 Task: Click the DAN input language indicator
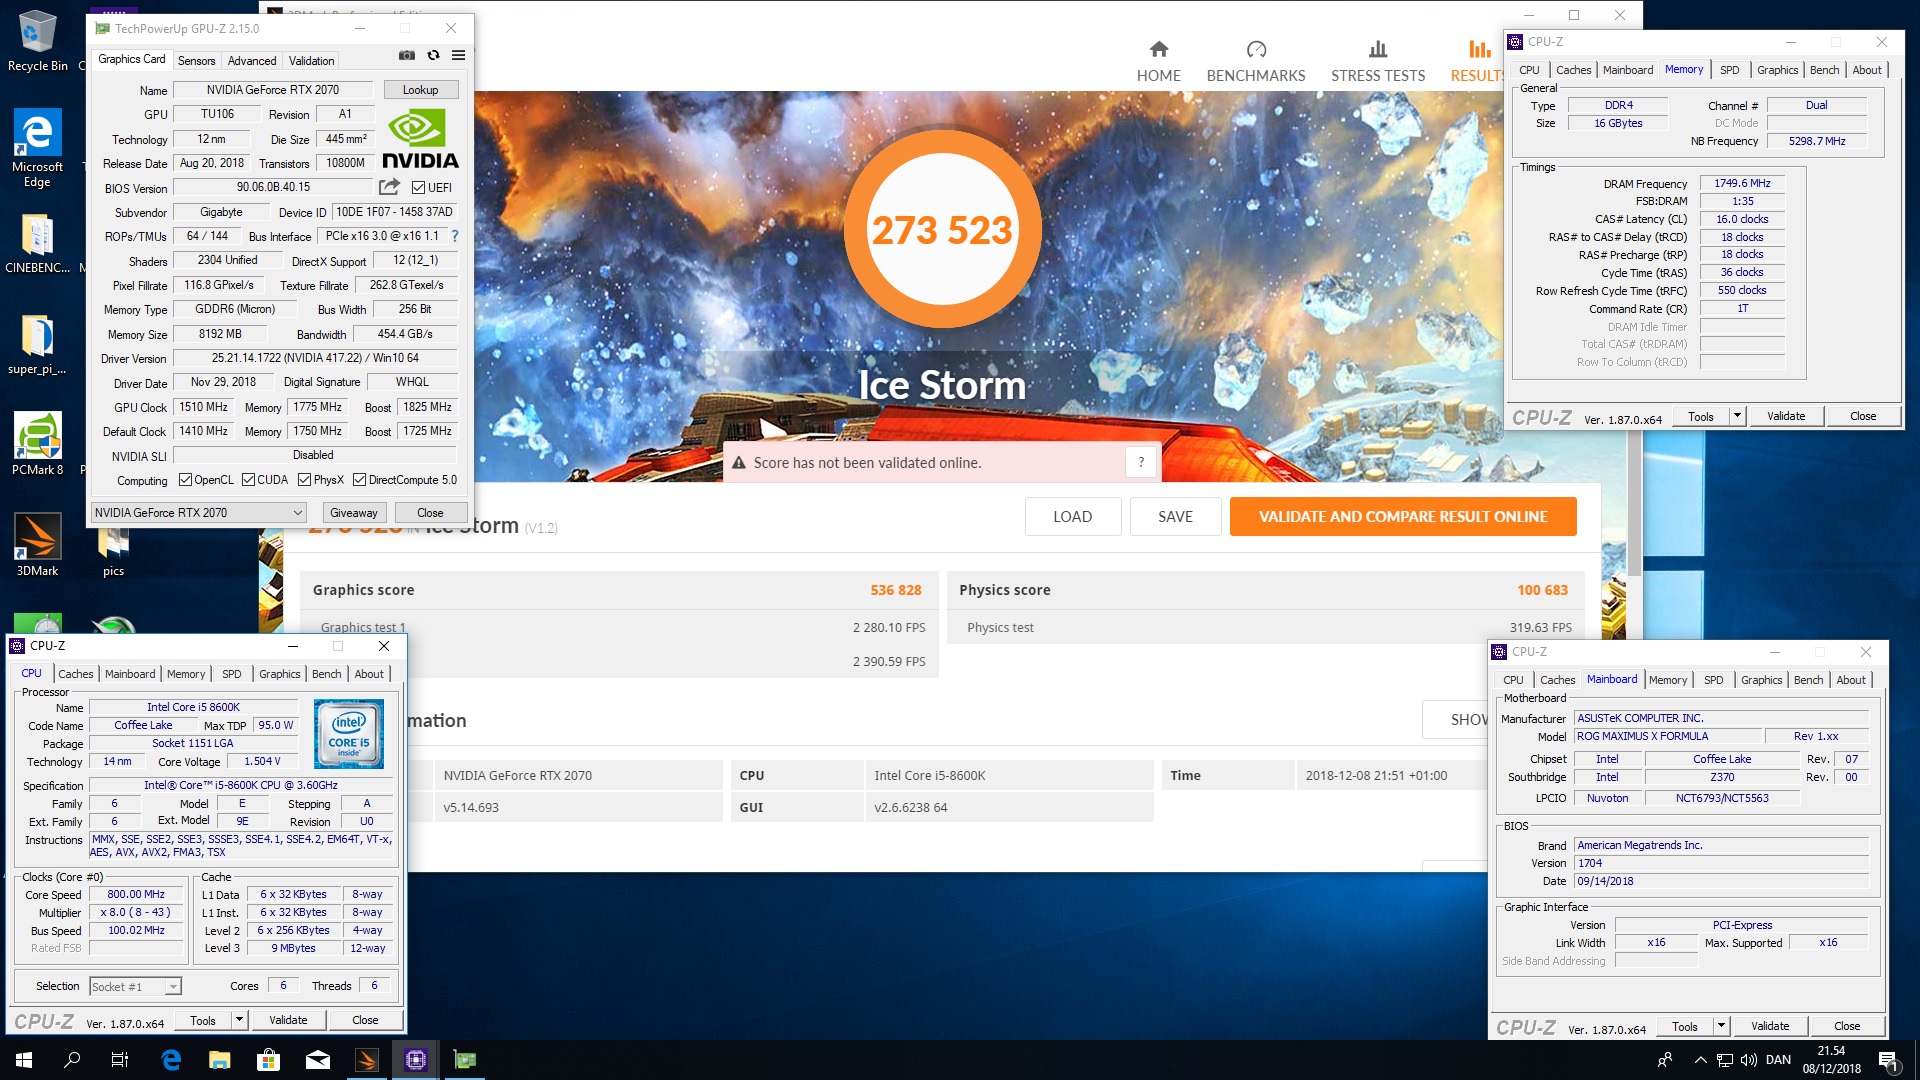tap(1778, 1060)
